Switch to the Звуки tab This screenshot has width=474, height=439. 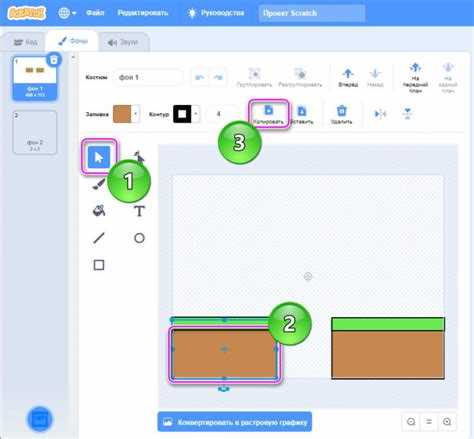[123, 42]
